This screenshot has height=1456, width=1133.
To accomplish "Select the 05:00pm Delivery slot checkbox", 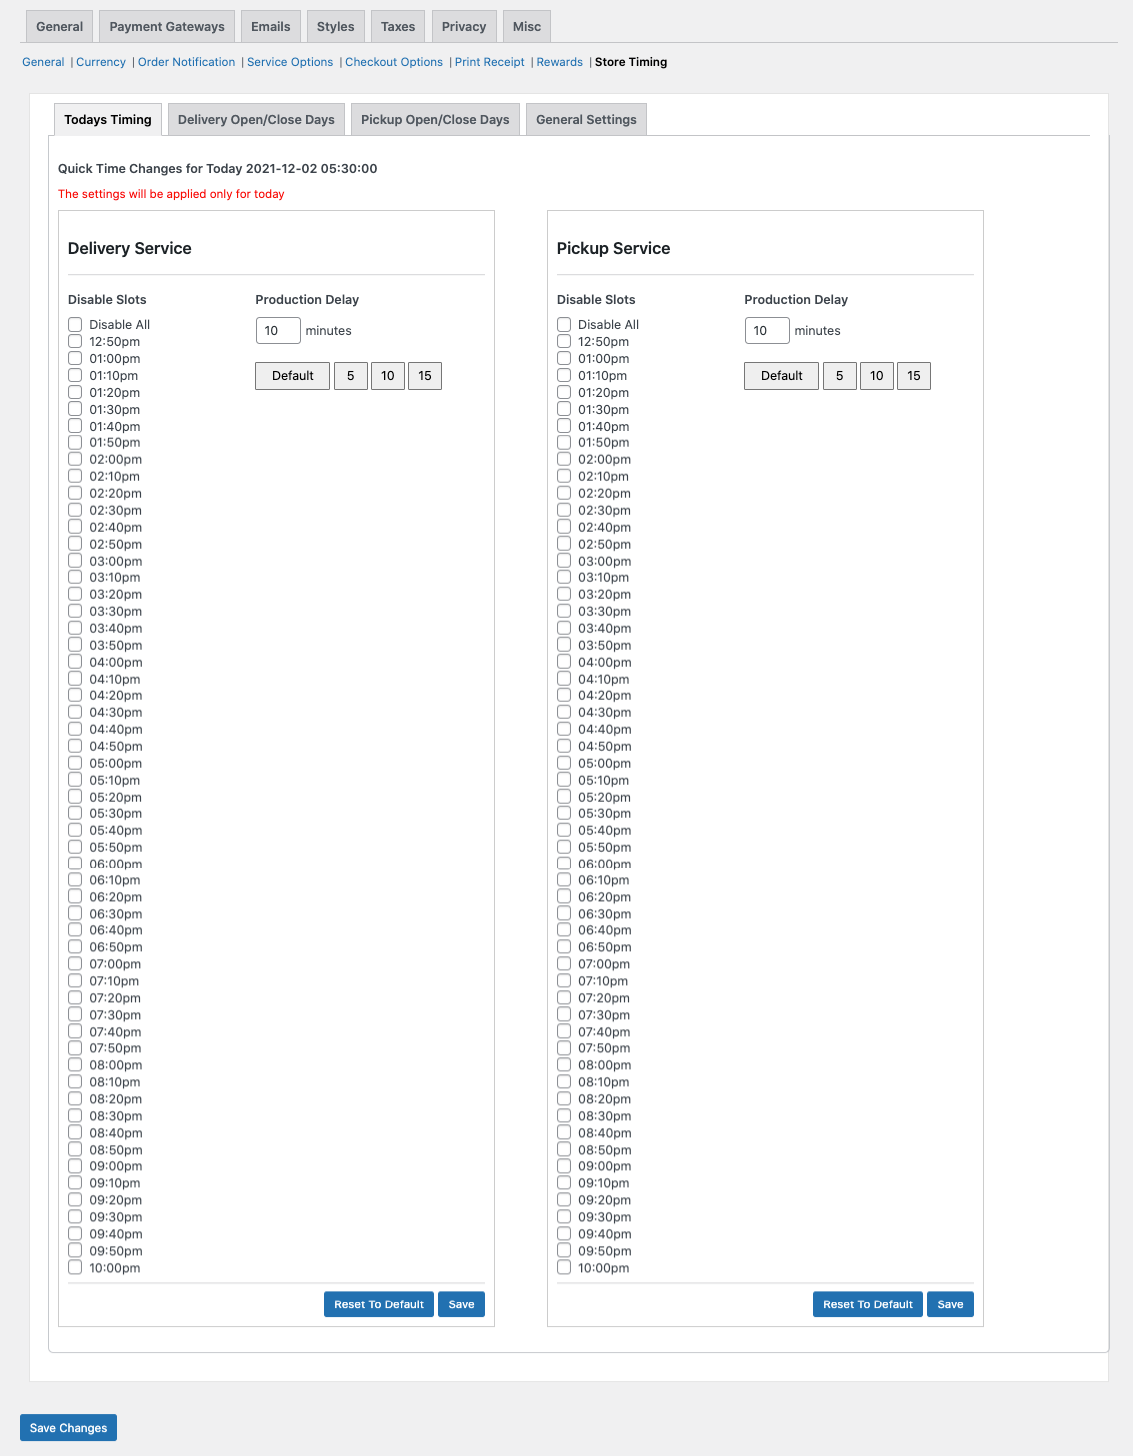I will pos(75,763).
